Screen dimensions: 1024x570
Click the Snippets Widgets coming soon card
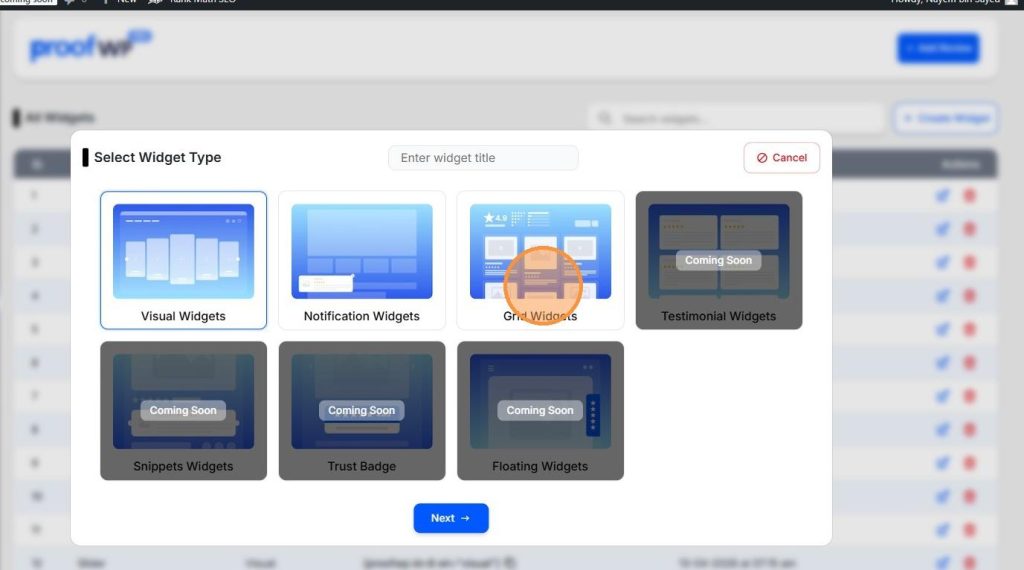click(x=184, y=411)
